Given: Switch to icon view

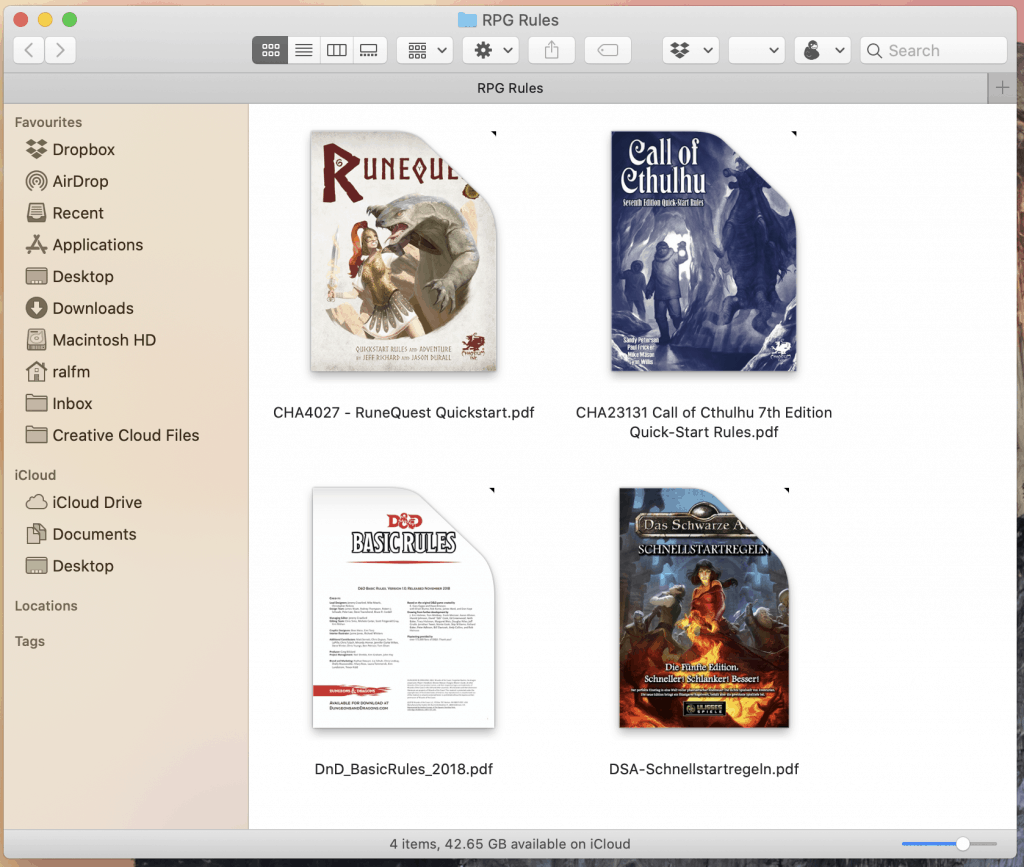Looking at the screenshot, I should tap(270, 50).
